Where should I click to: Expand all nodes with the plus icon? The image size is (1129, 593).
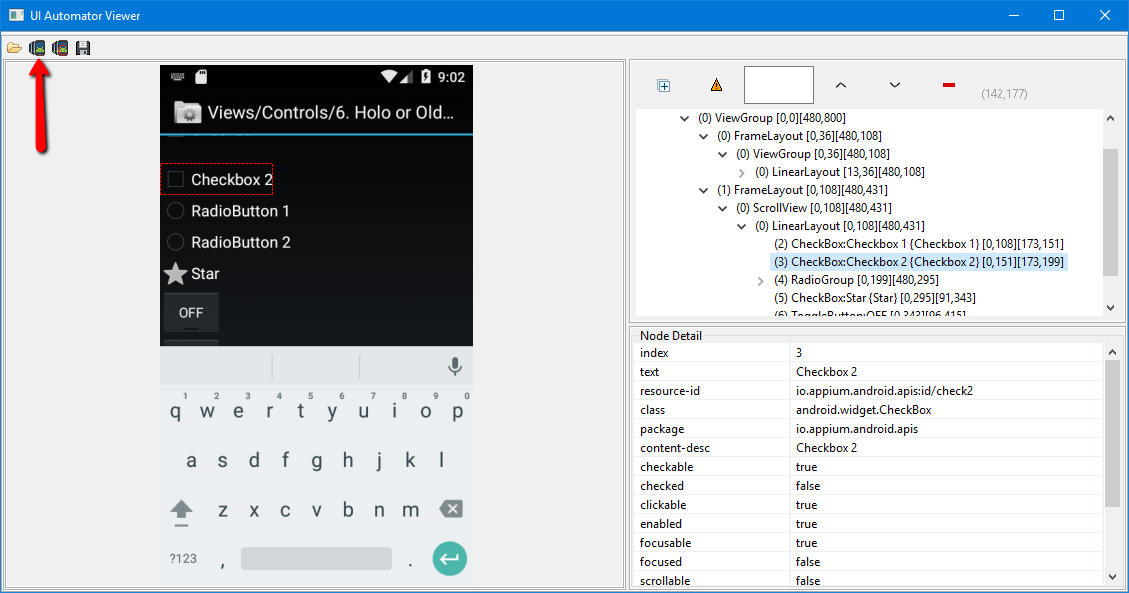(664, 86)
